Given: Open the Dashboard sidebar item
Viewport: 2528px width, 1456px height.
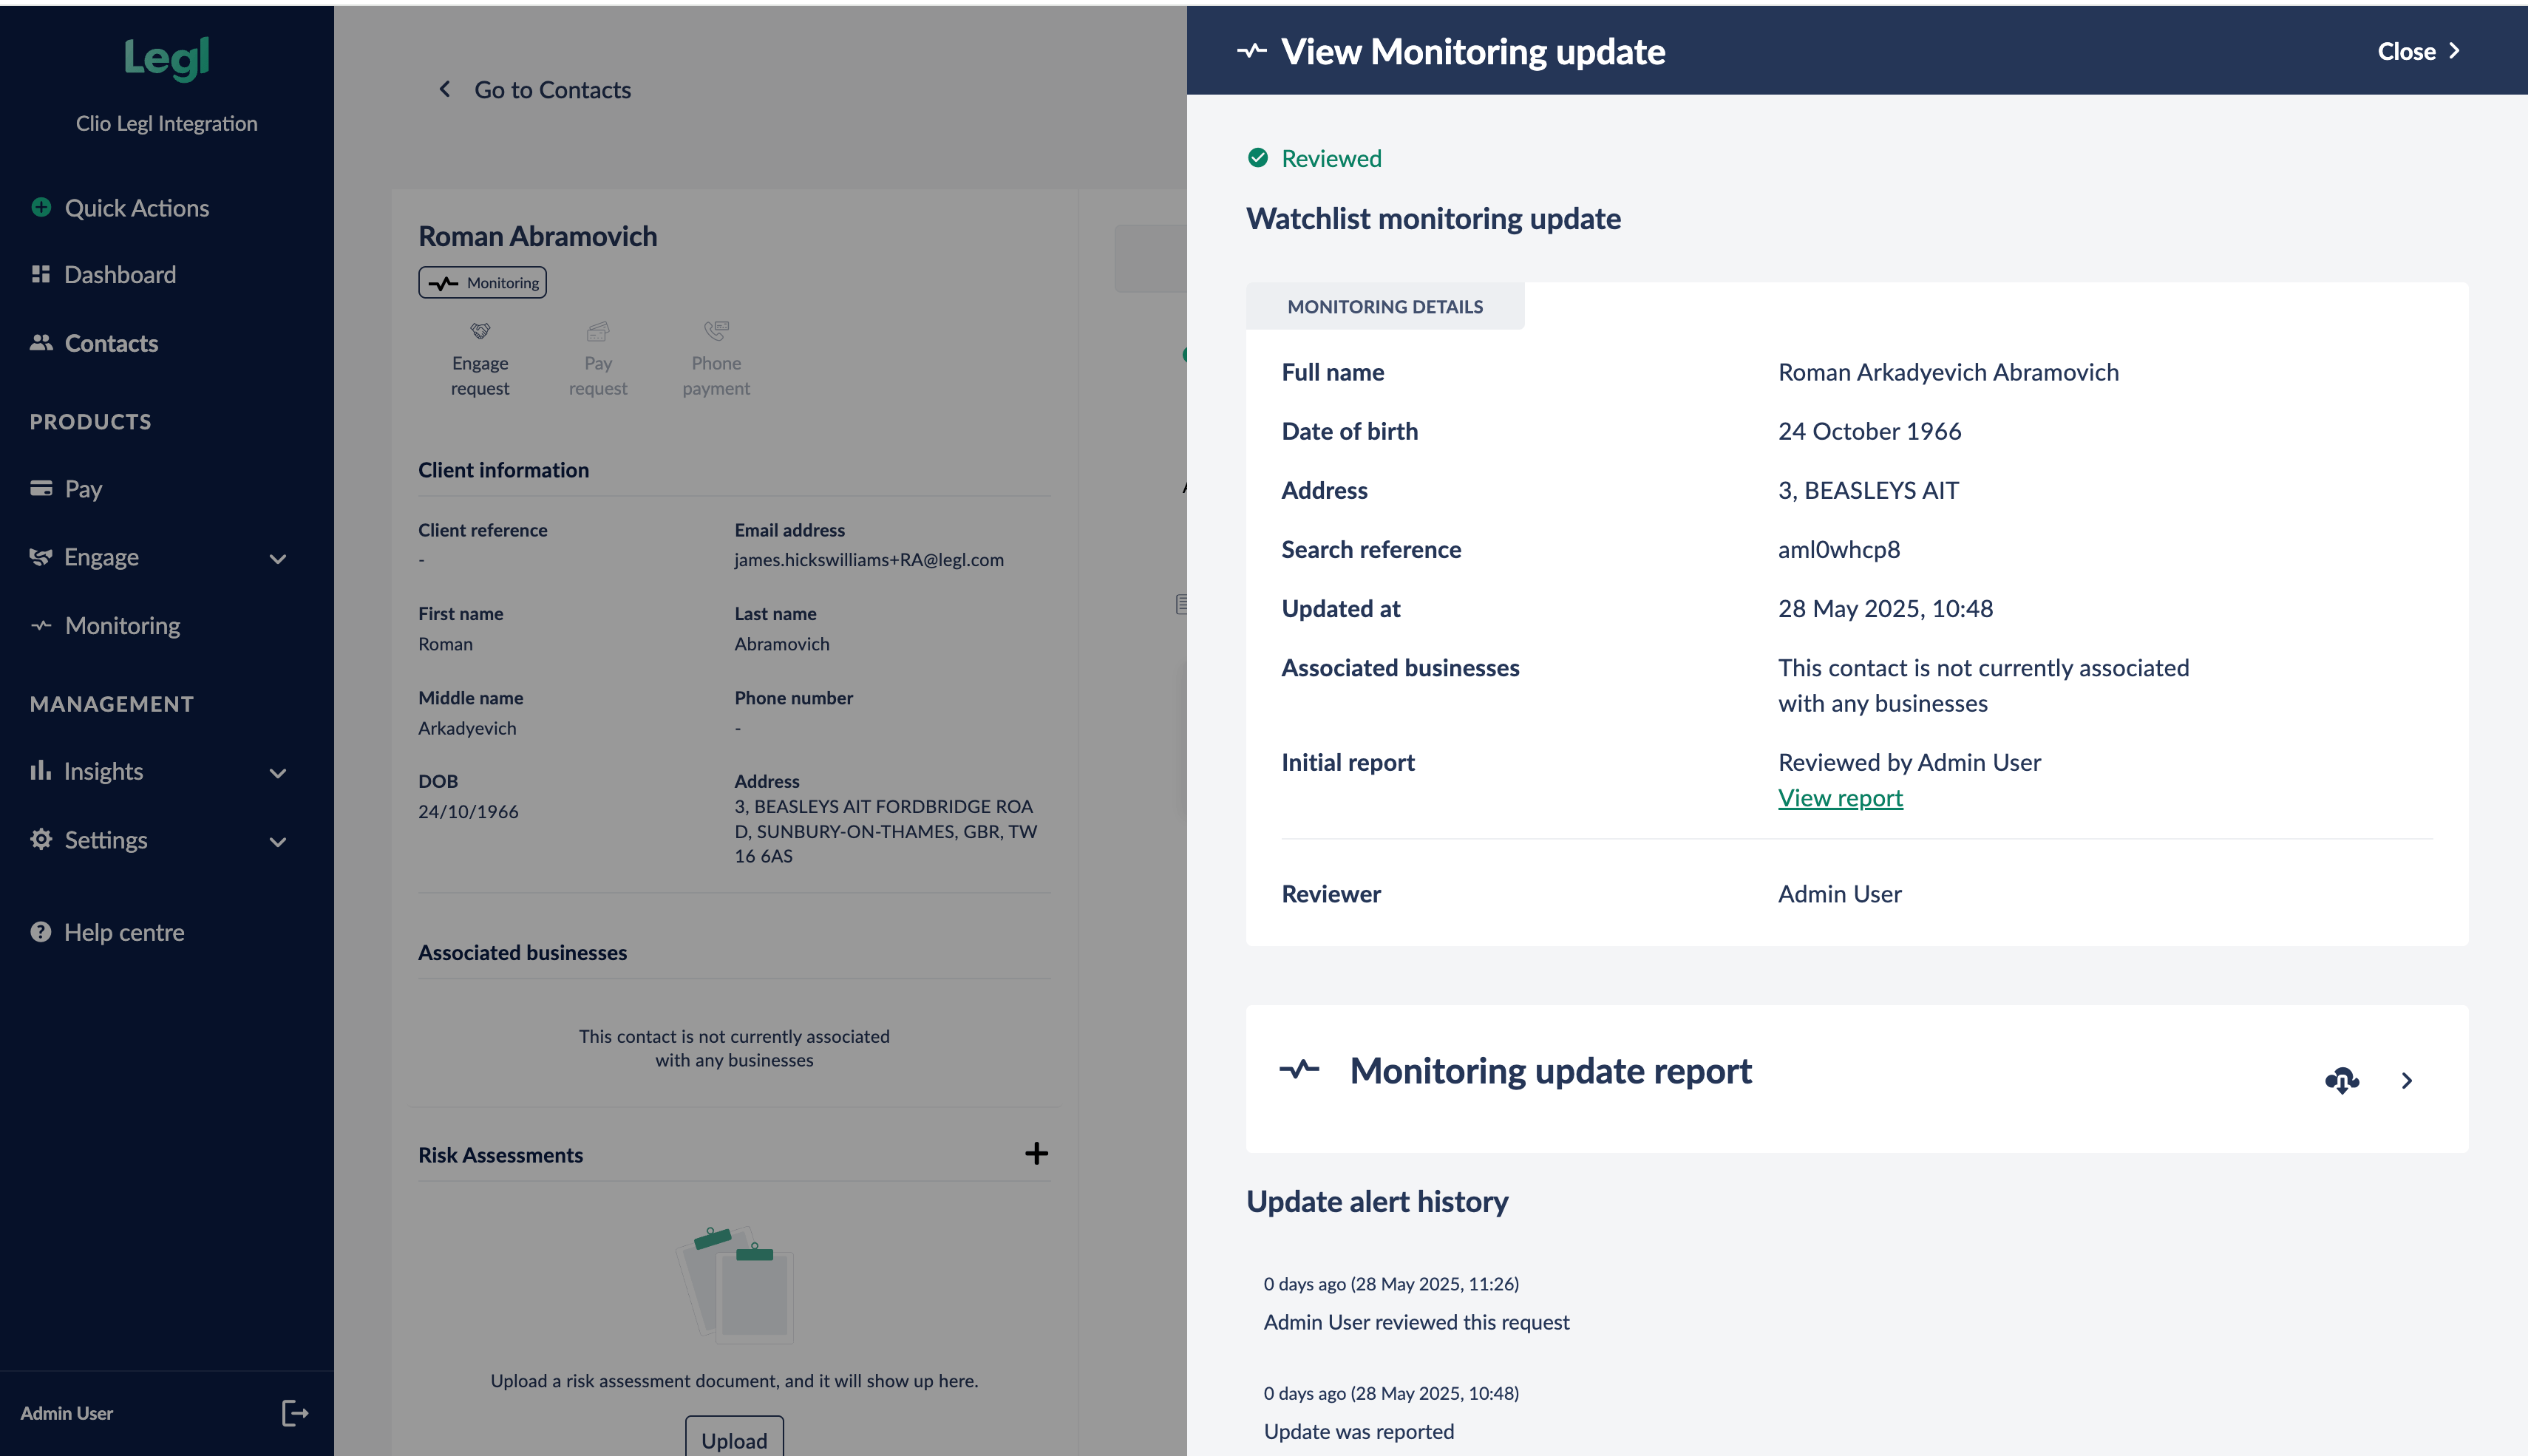Looking at the screenshot, I should (x=119, y=275).
